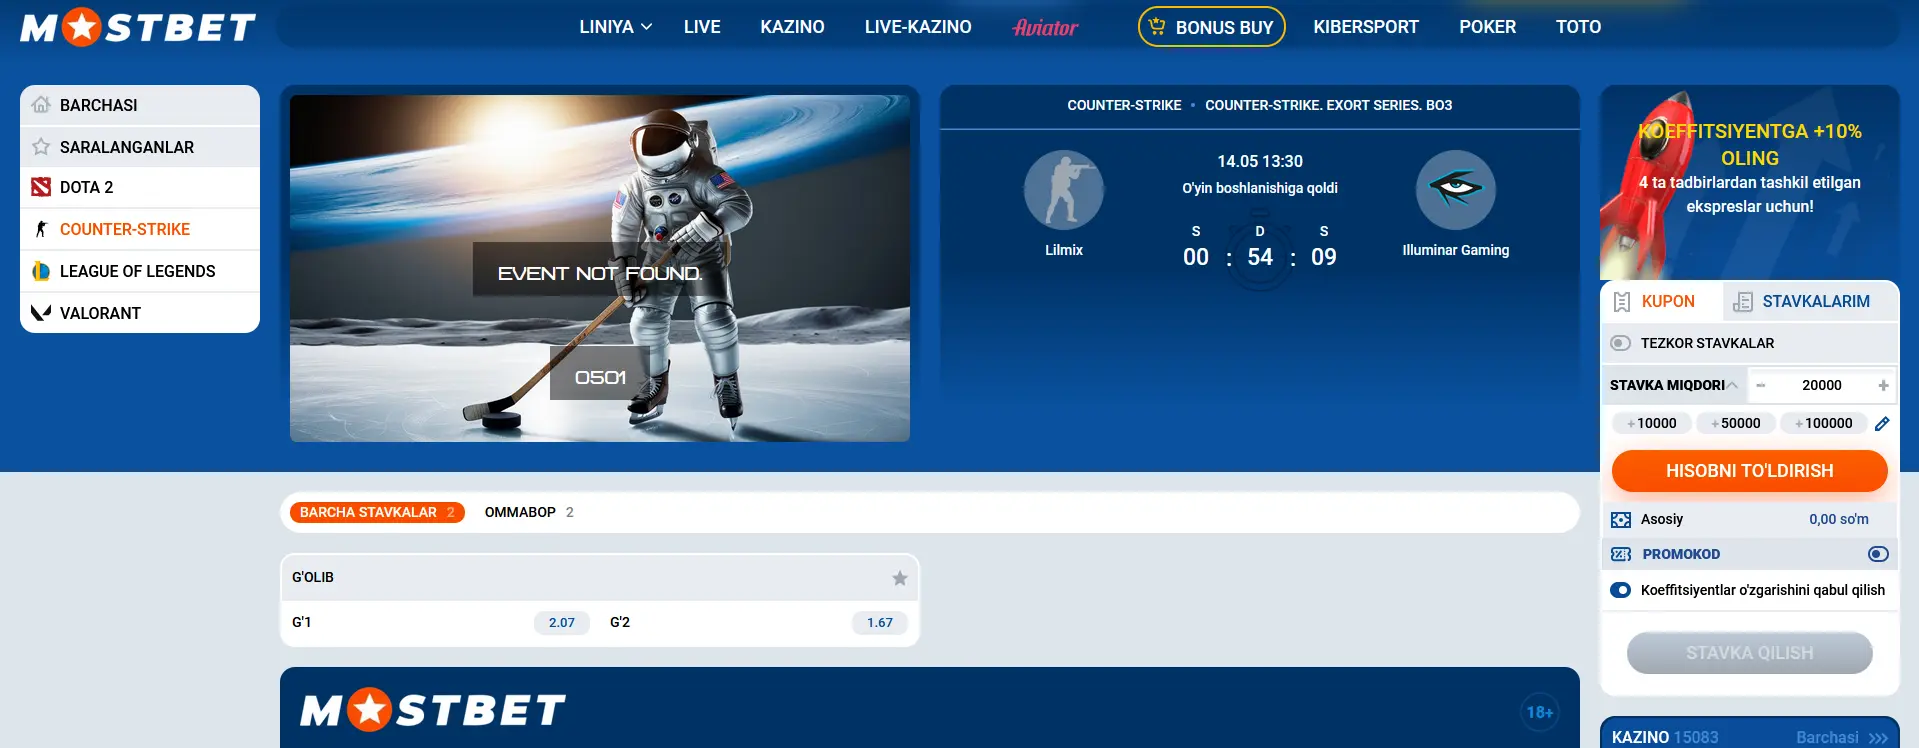Open the Kibersport menu item
1919x748 pixels.
[x=1366, y=27]
